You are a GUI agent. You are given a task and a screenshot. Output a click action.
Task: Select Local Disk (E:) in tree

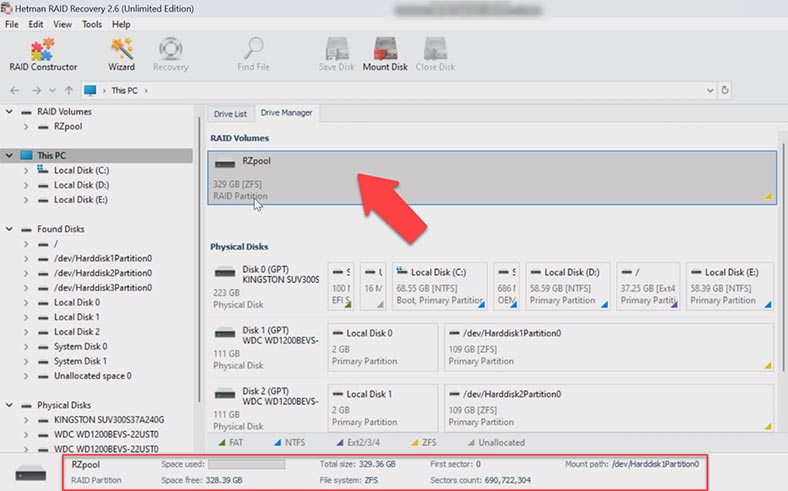tap(80, 200)
